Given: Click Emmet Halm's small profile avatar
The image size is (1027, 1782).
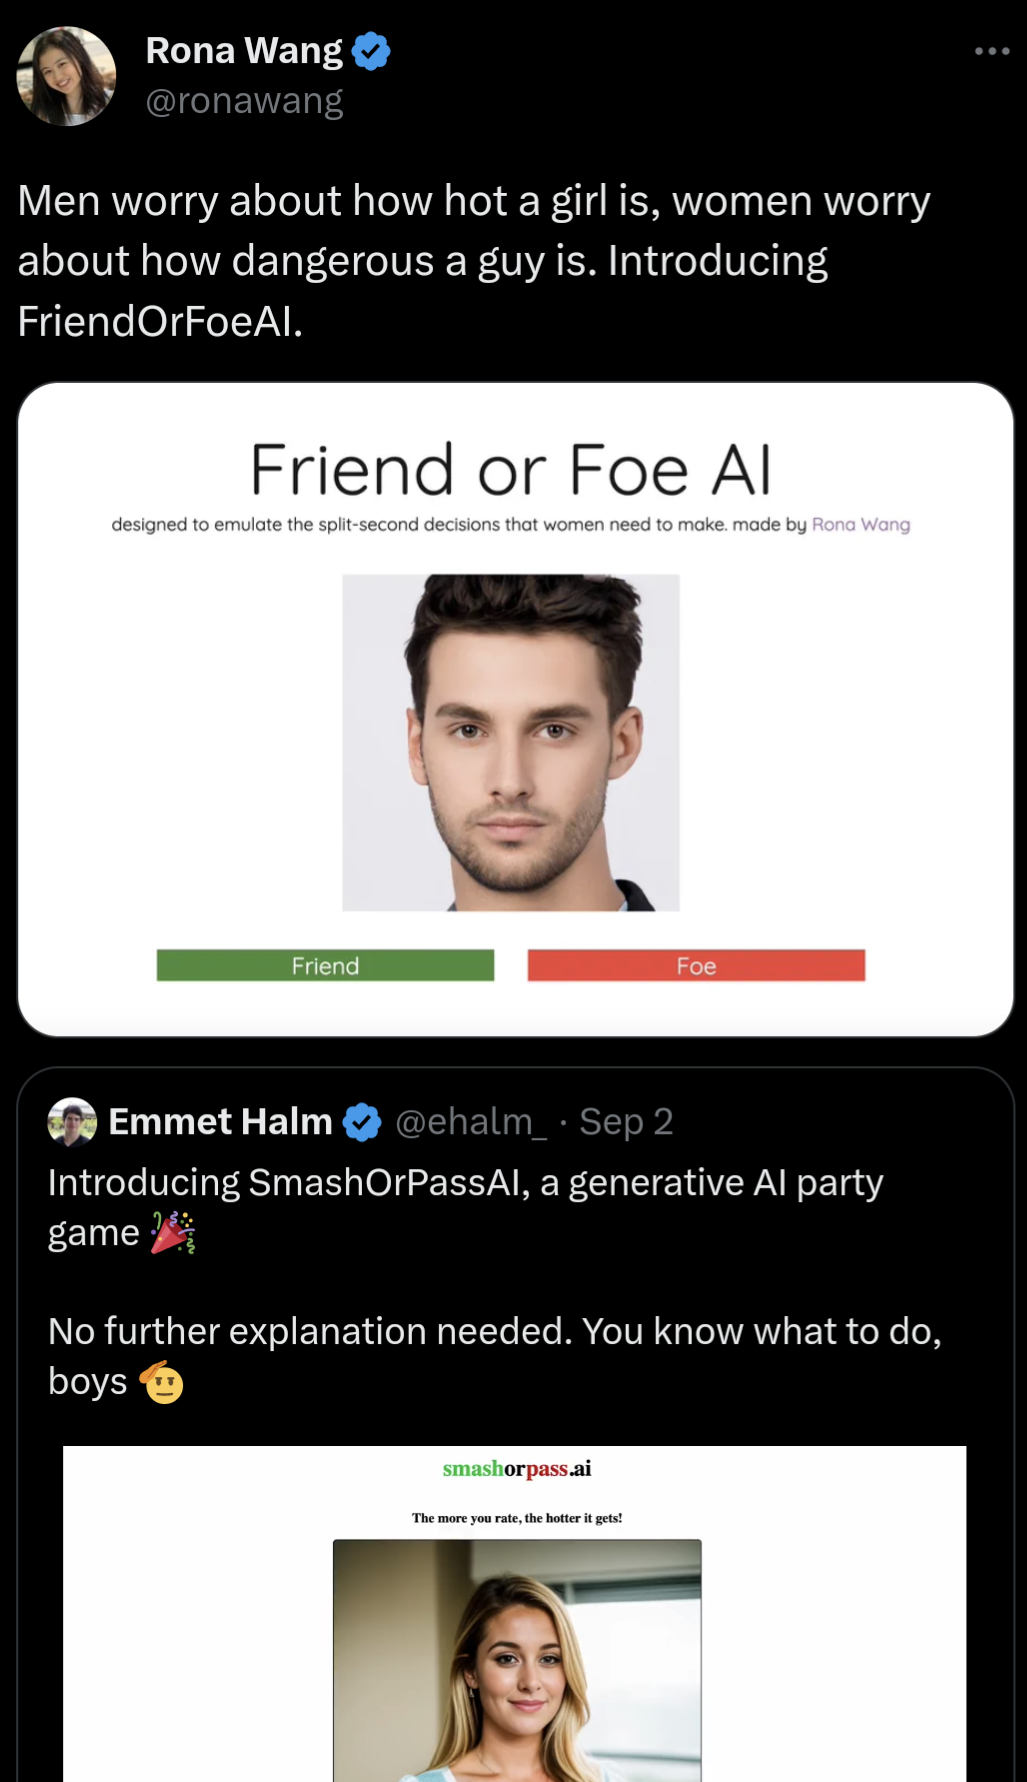Looking at the screenshot, I should pos(72,1122).
